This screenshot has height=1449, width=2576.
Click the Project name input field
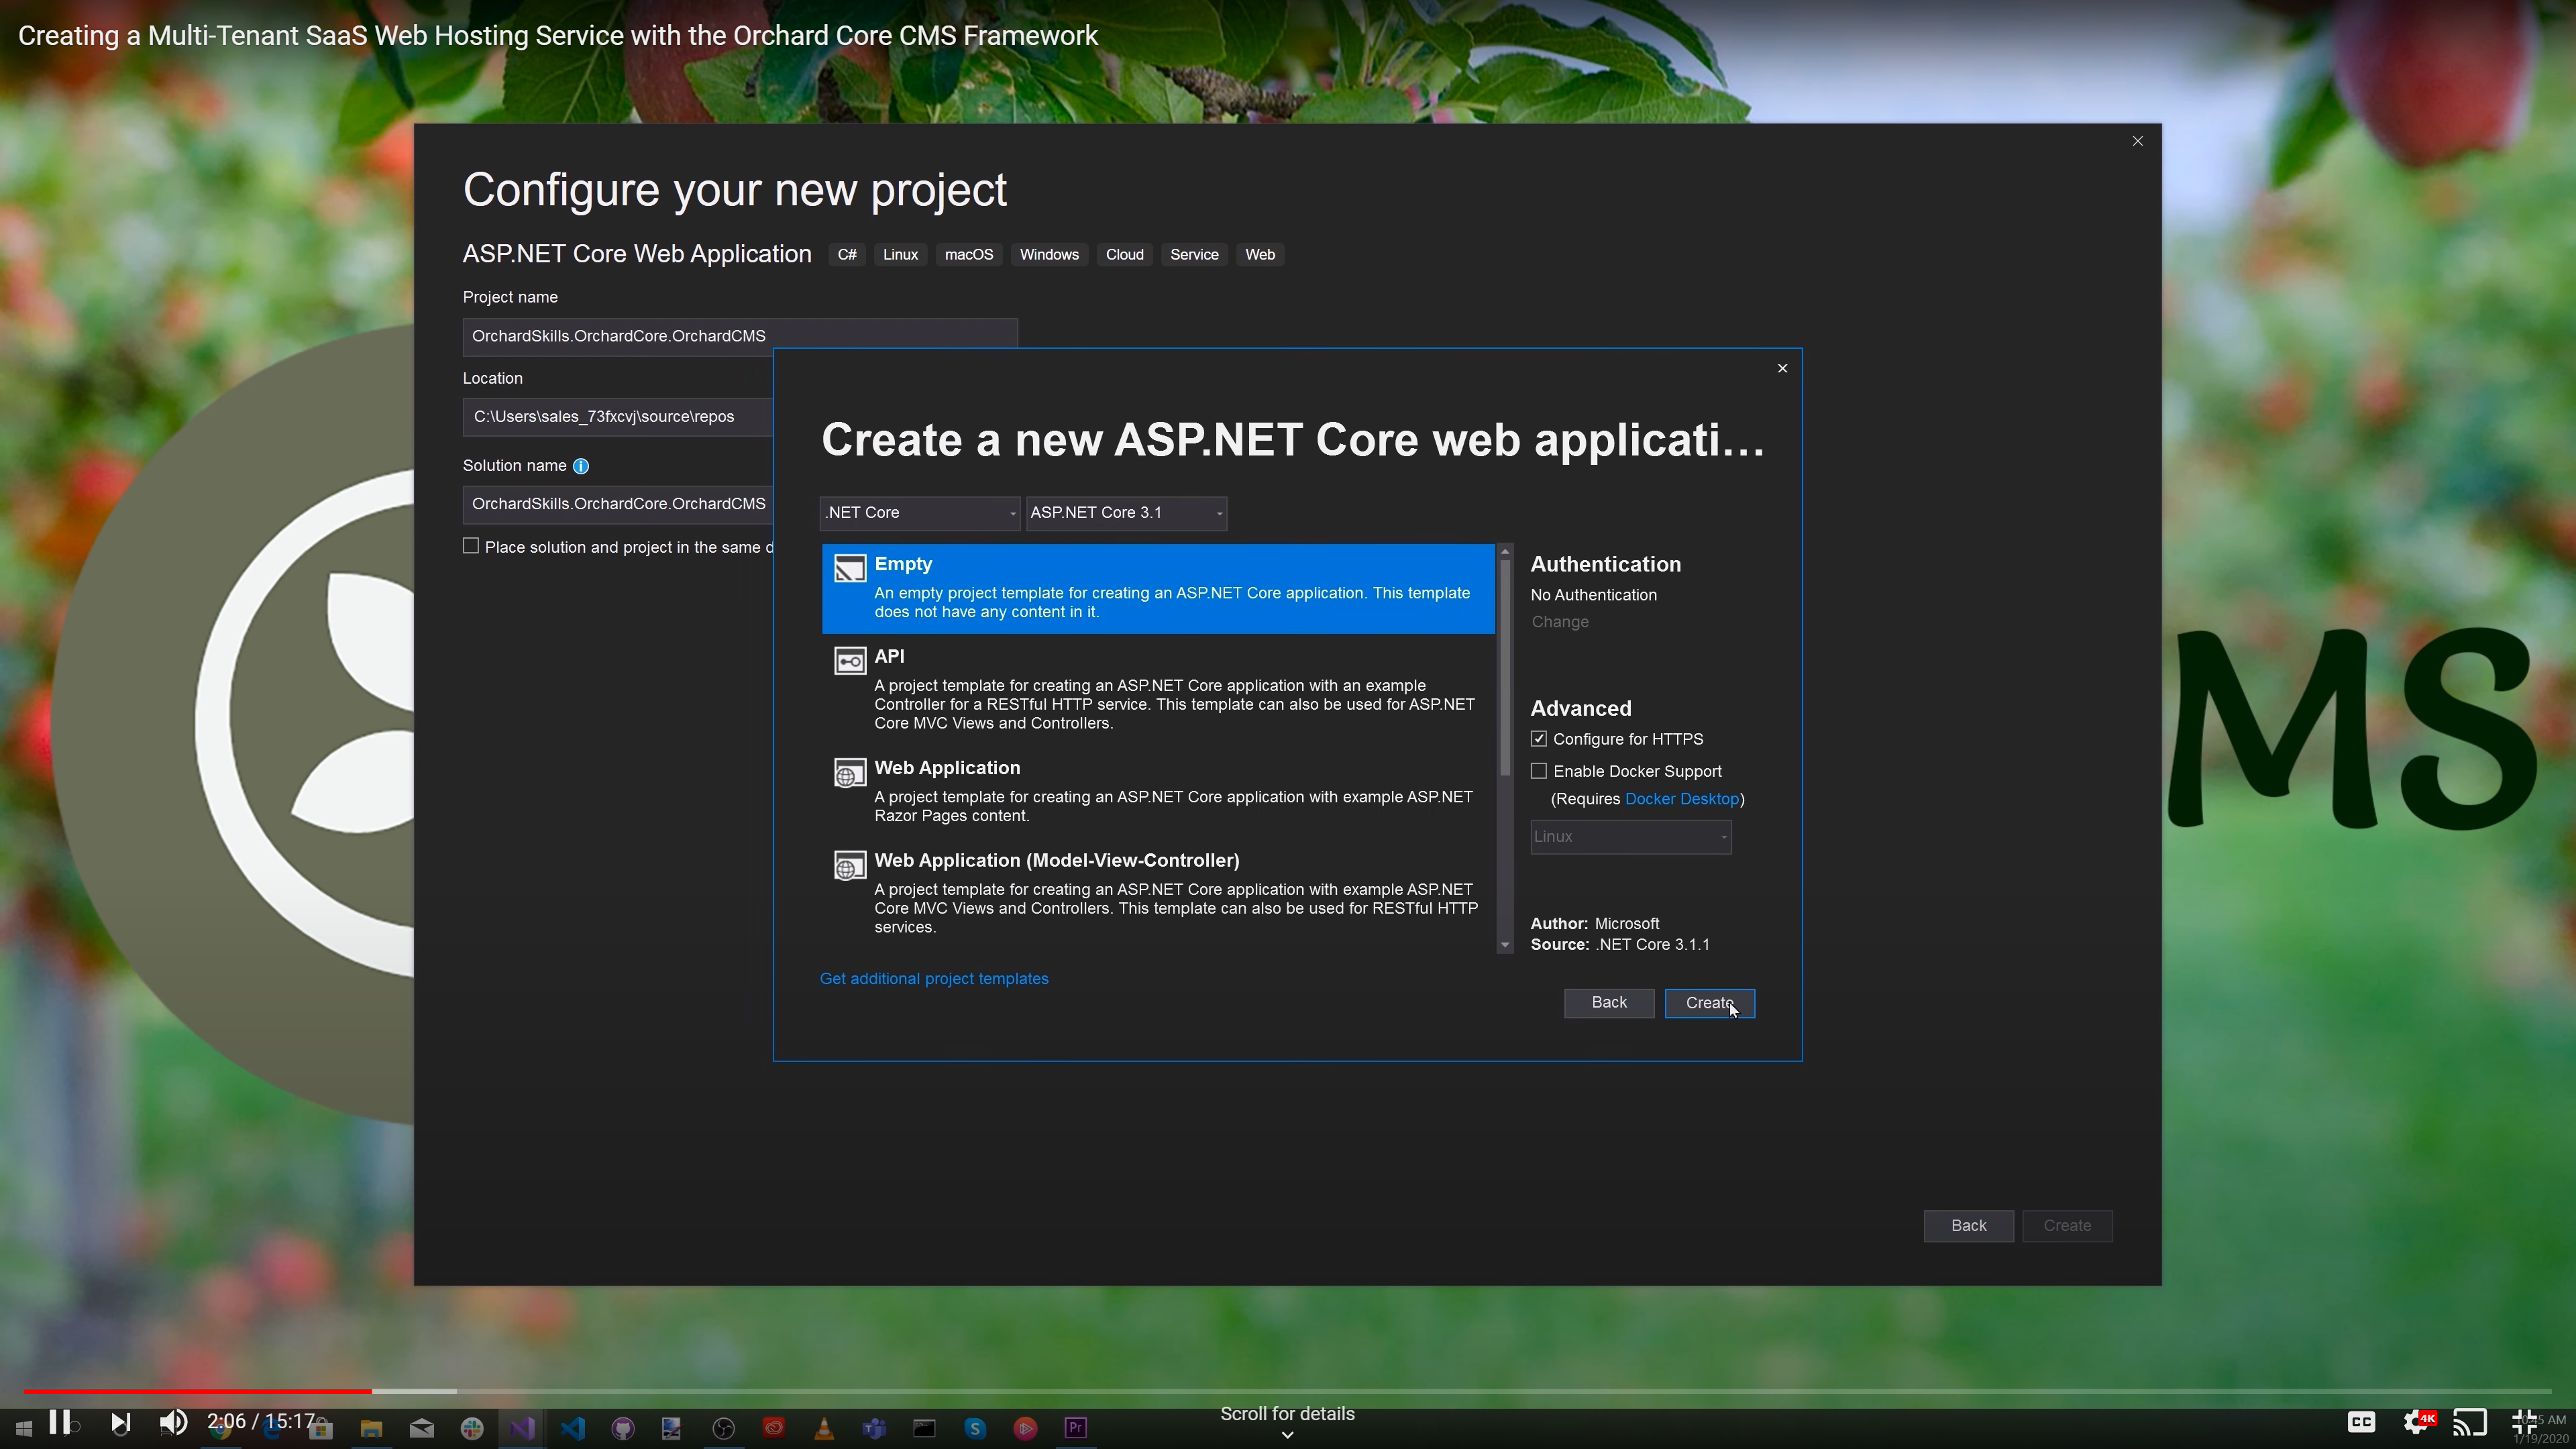740,336
